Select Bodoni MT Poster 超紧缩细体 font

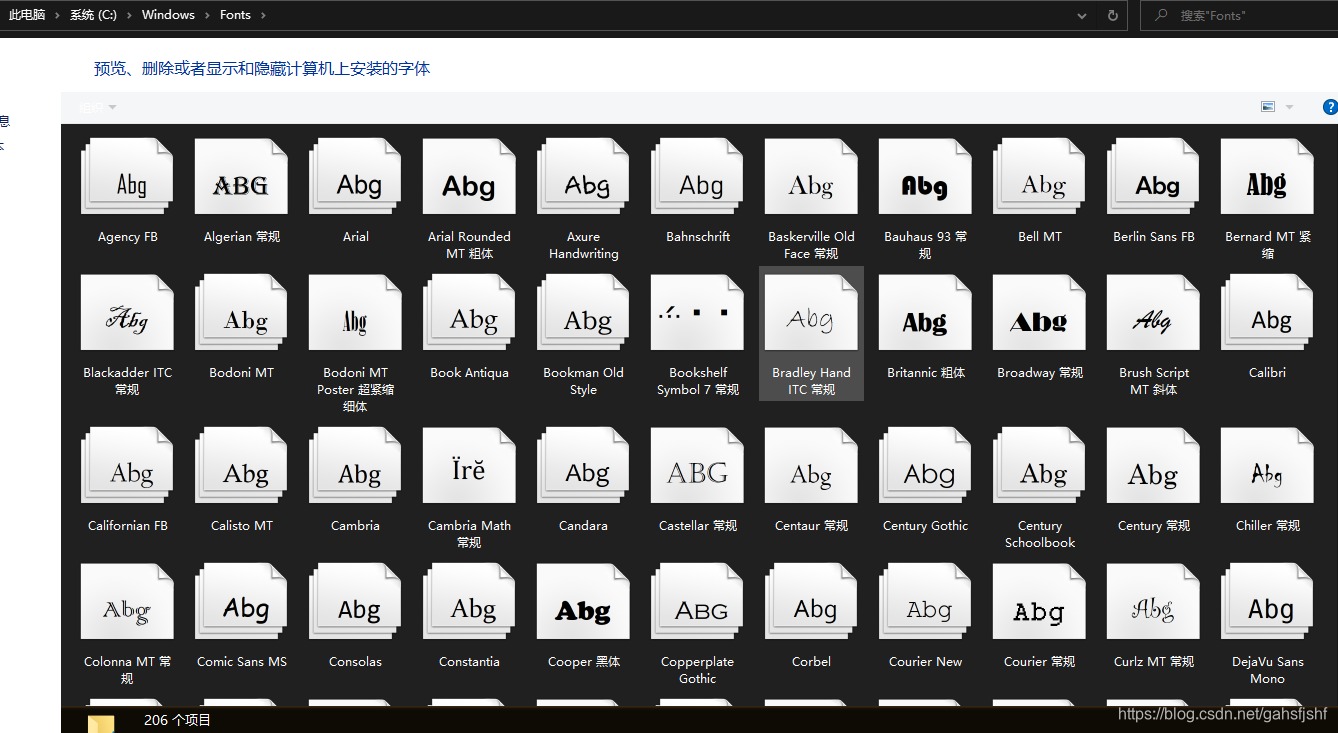pos(355,313)
